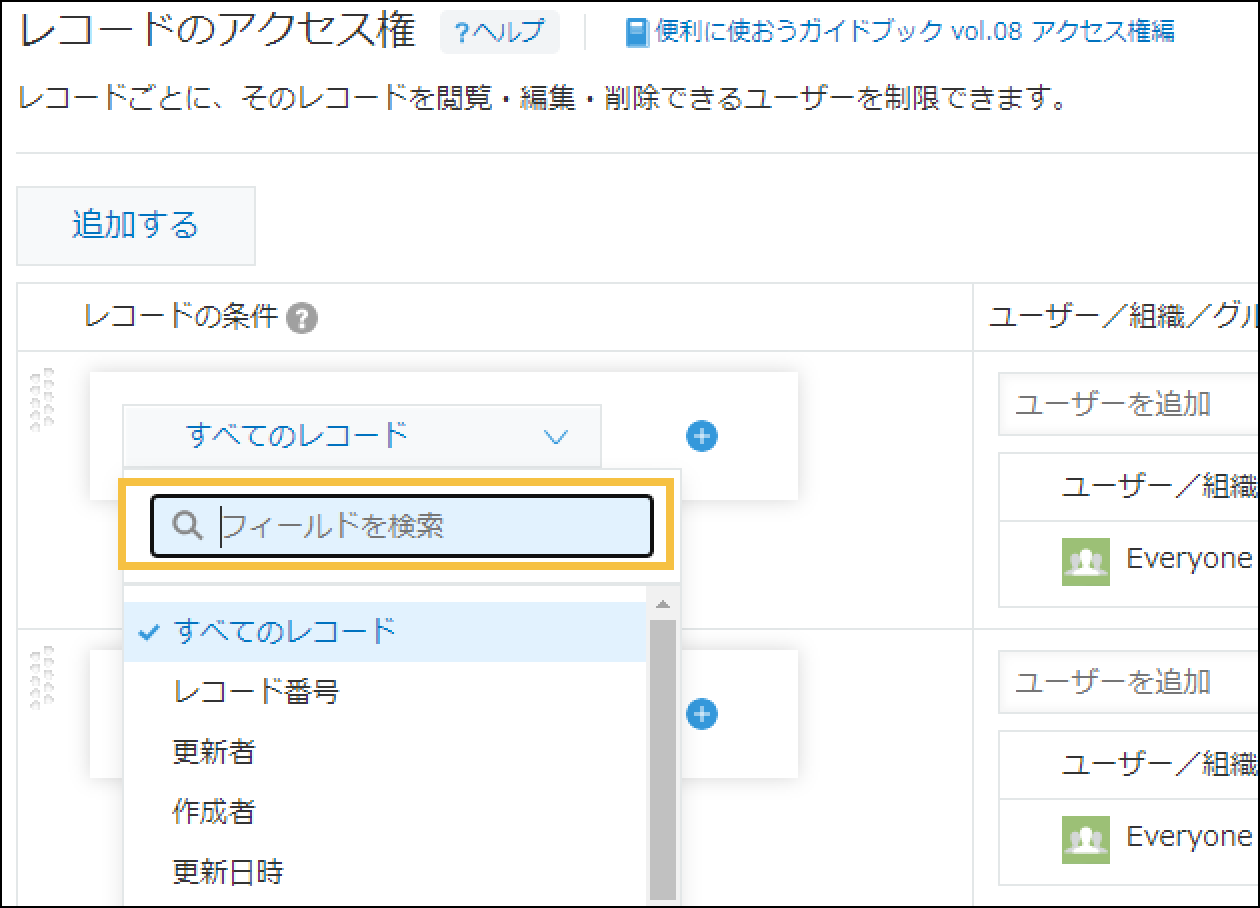
Task: Choose the 更新者 entry in the list
Action: point(212,752)
